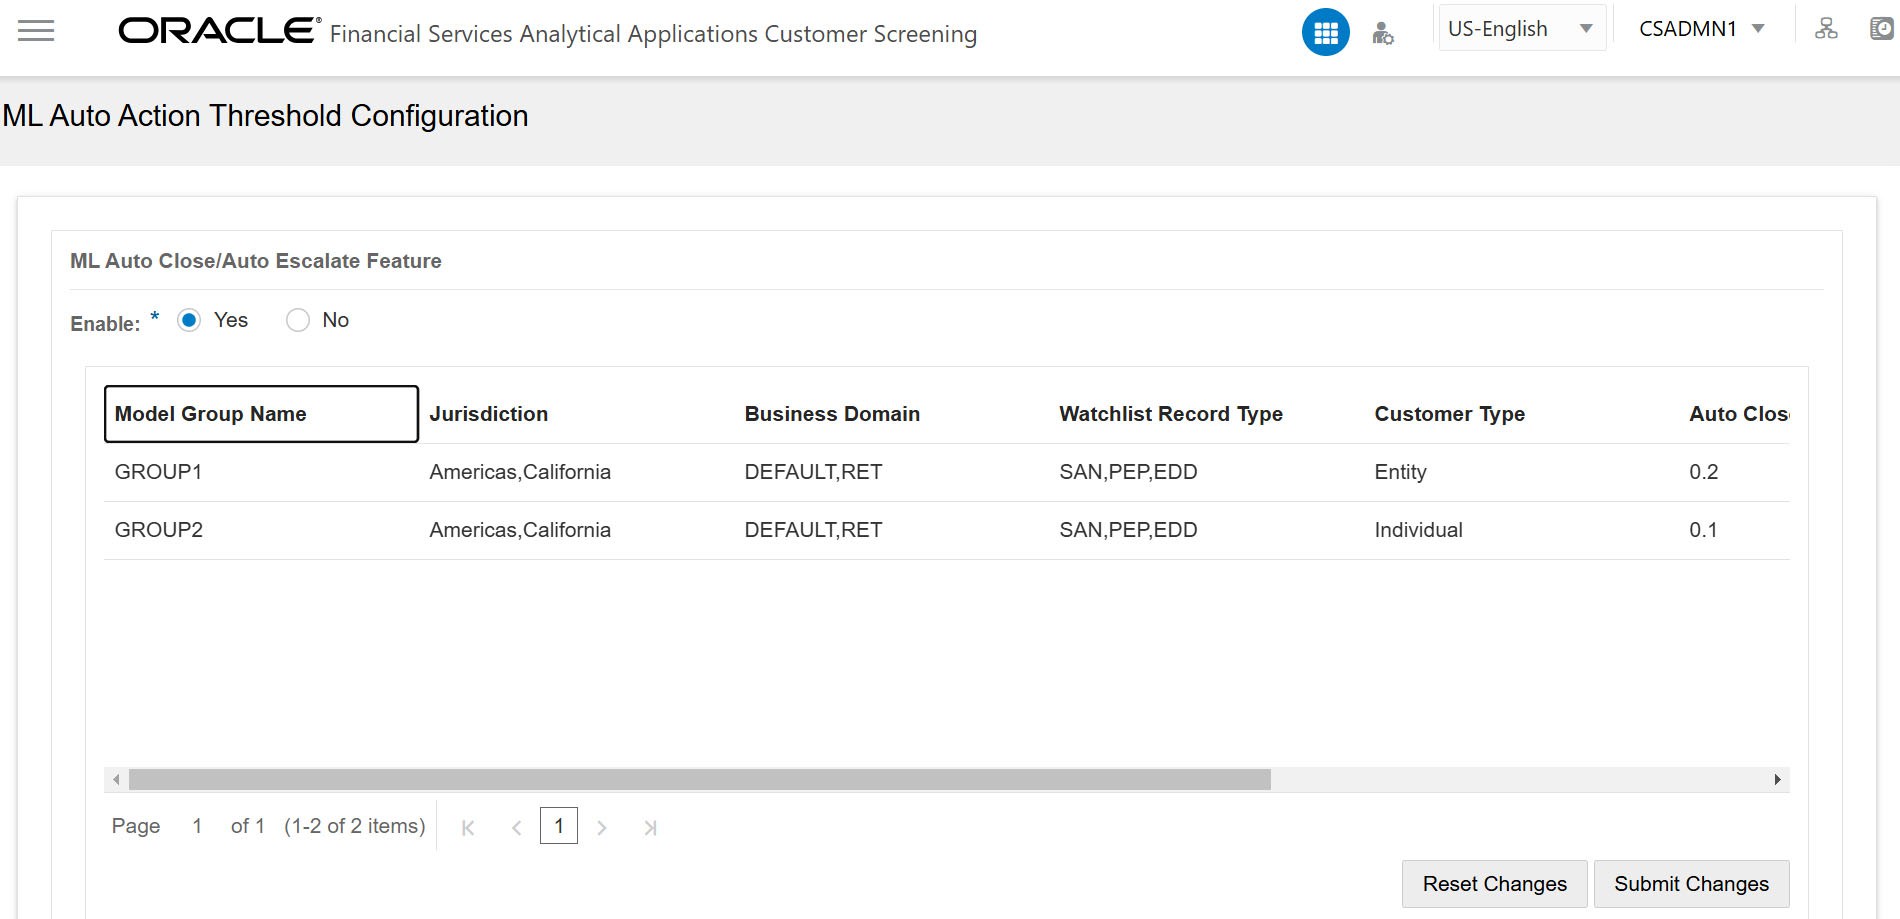Viewport: 1900px width, 919px height.
Task: Jump to last page using pagination icon
Action: (650, 827)
